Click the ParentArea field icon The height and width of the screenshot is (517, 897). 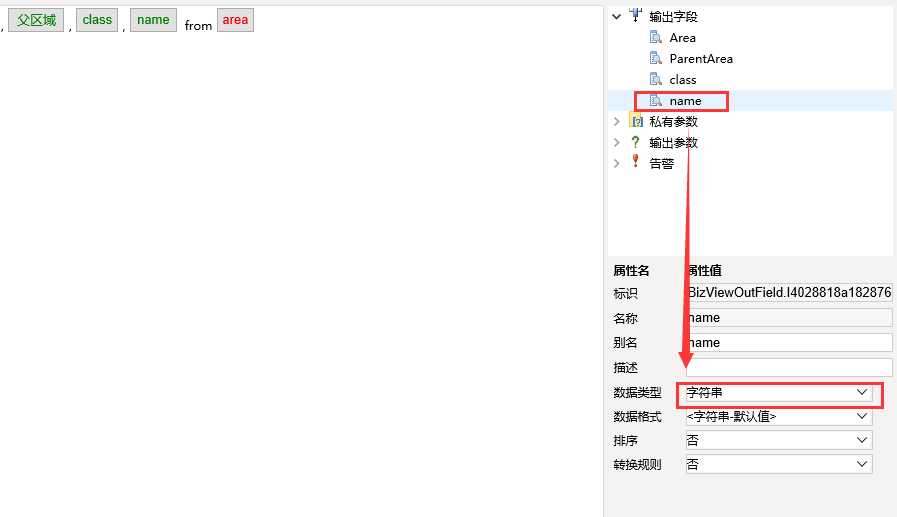click(x=656, y=58)
